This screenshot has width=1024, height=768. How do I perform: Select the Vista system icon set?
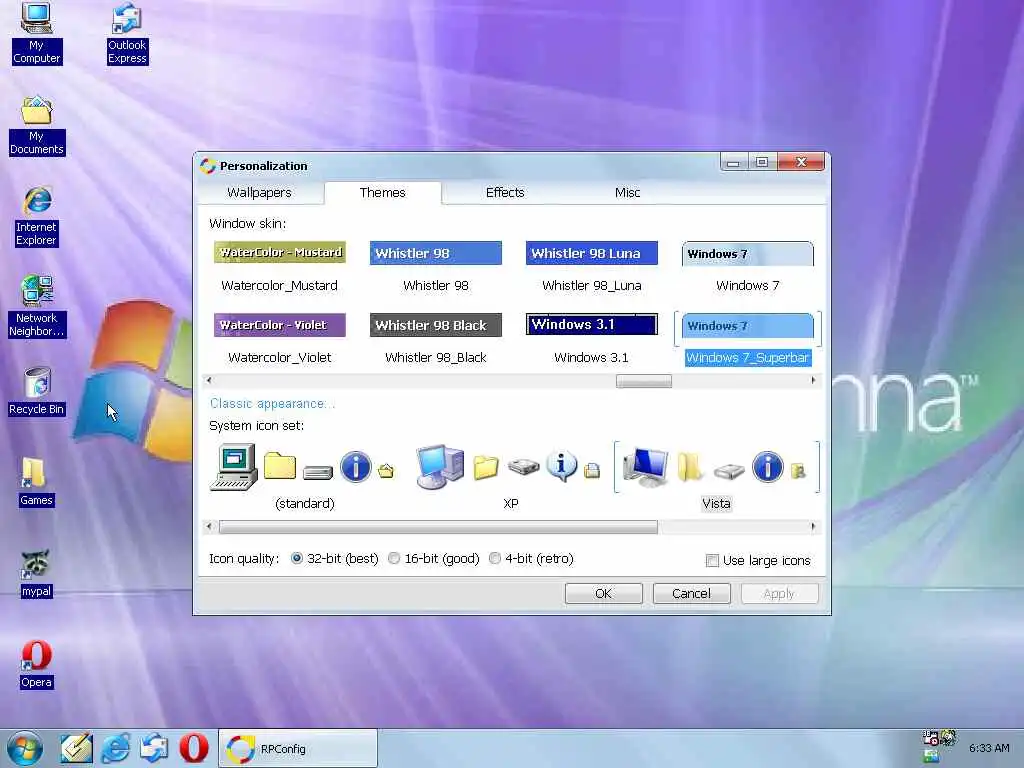[x=716, y=477]
